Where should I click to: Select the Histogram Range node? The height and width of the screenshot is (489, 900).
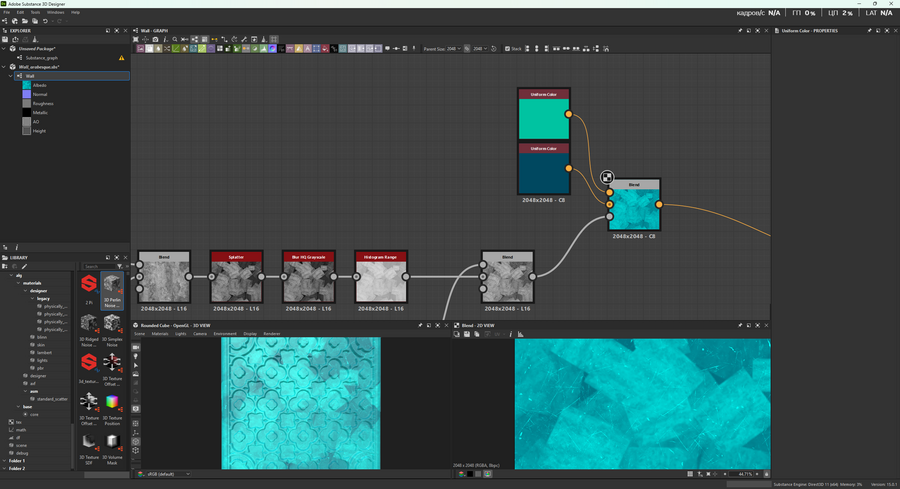[381, 277]
